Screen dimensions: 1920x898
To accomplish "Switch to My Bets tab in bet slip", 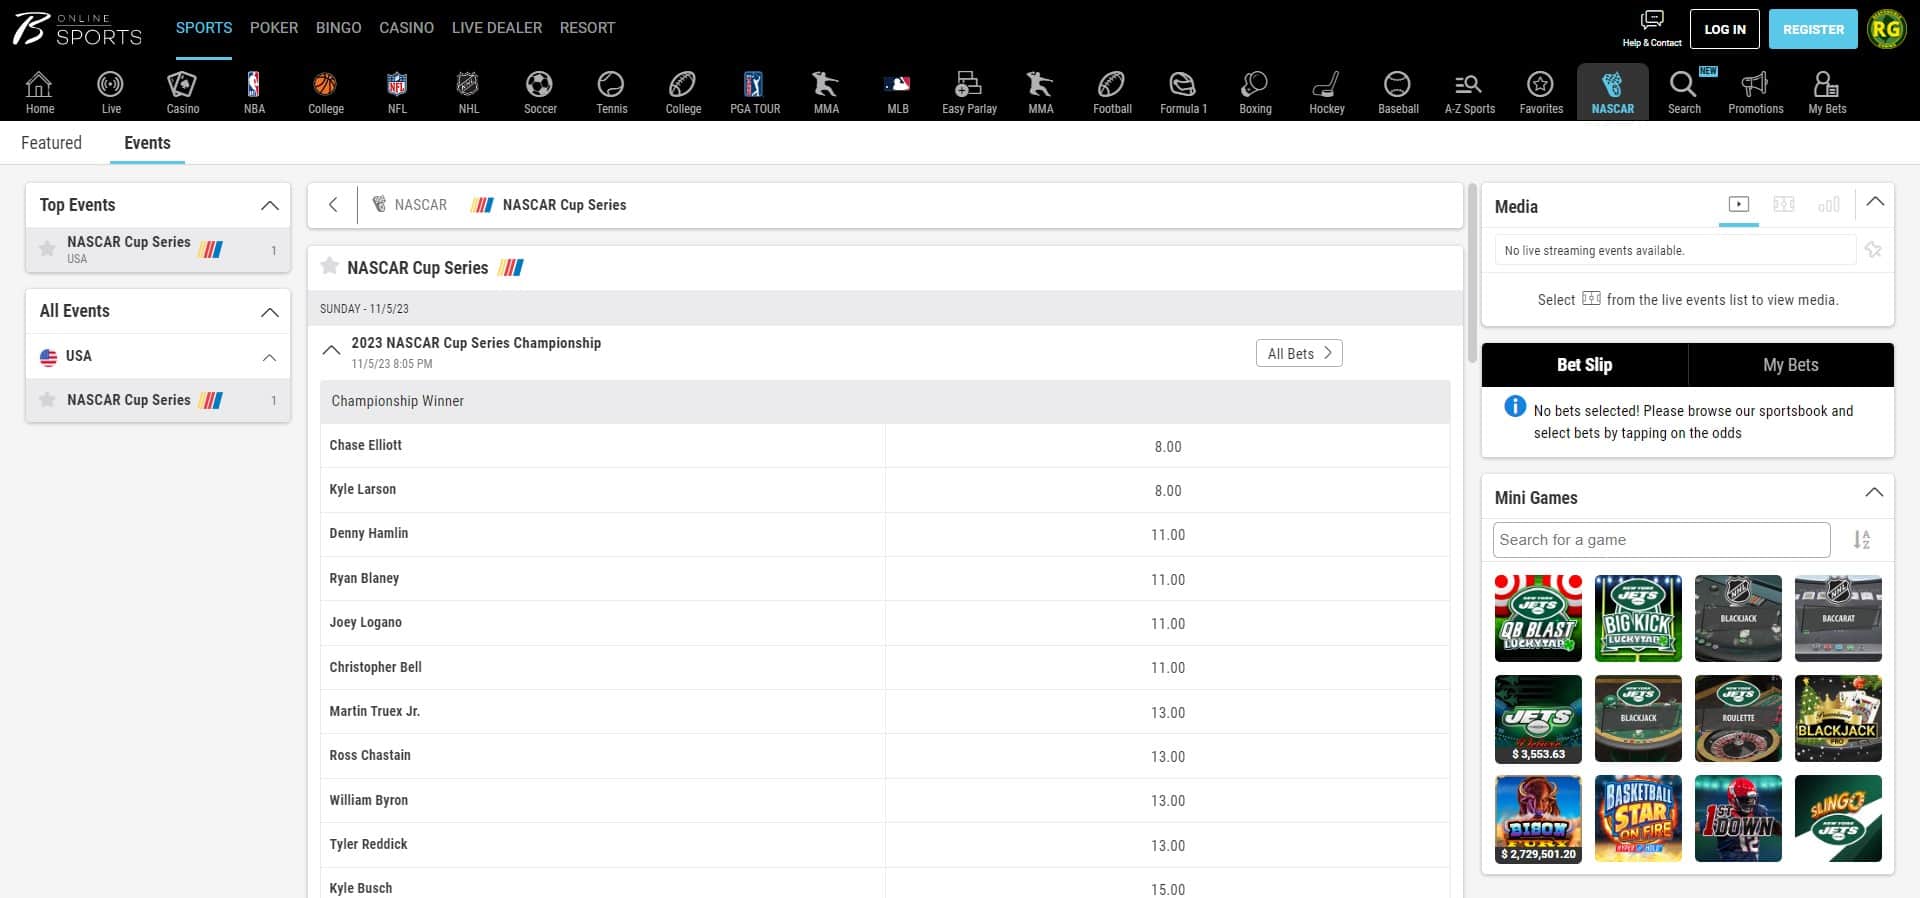I will tap(1790, 365).
